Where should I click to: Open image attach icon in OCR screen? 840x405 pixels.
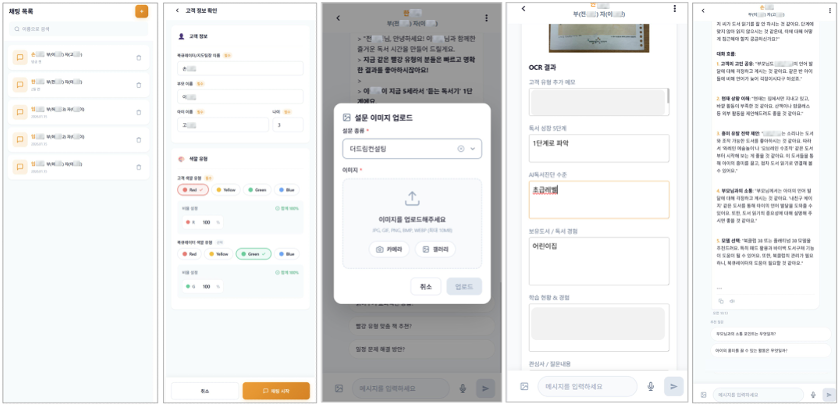point(524,386)
